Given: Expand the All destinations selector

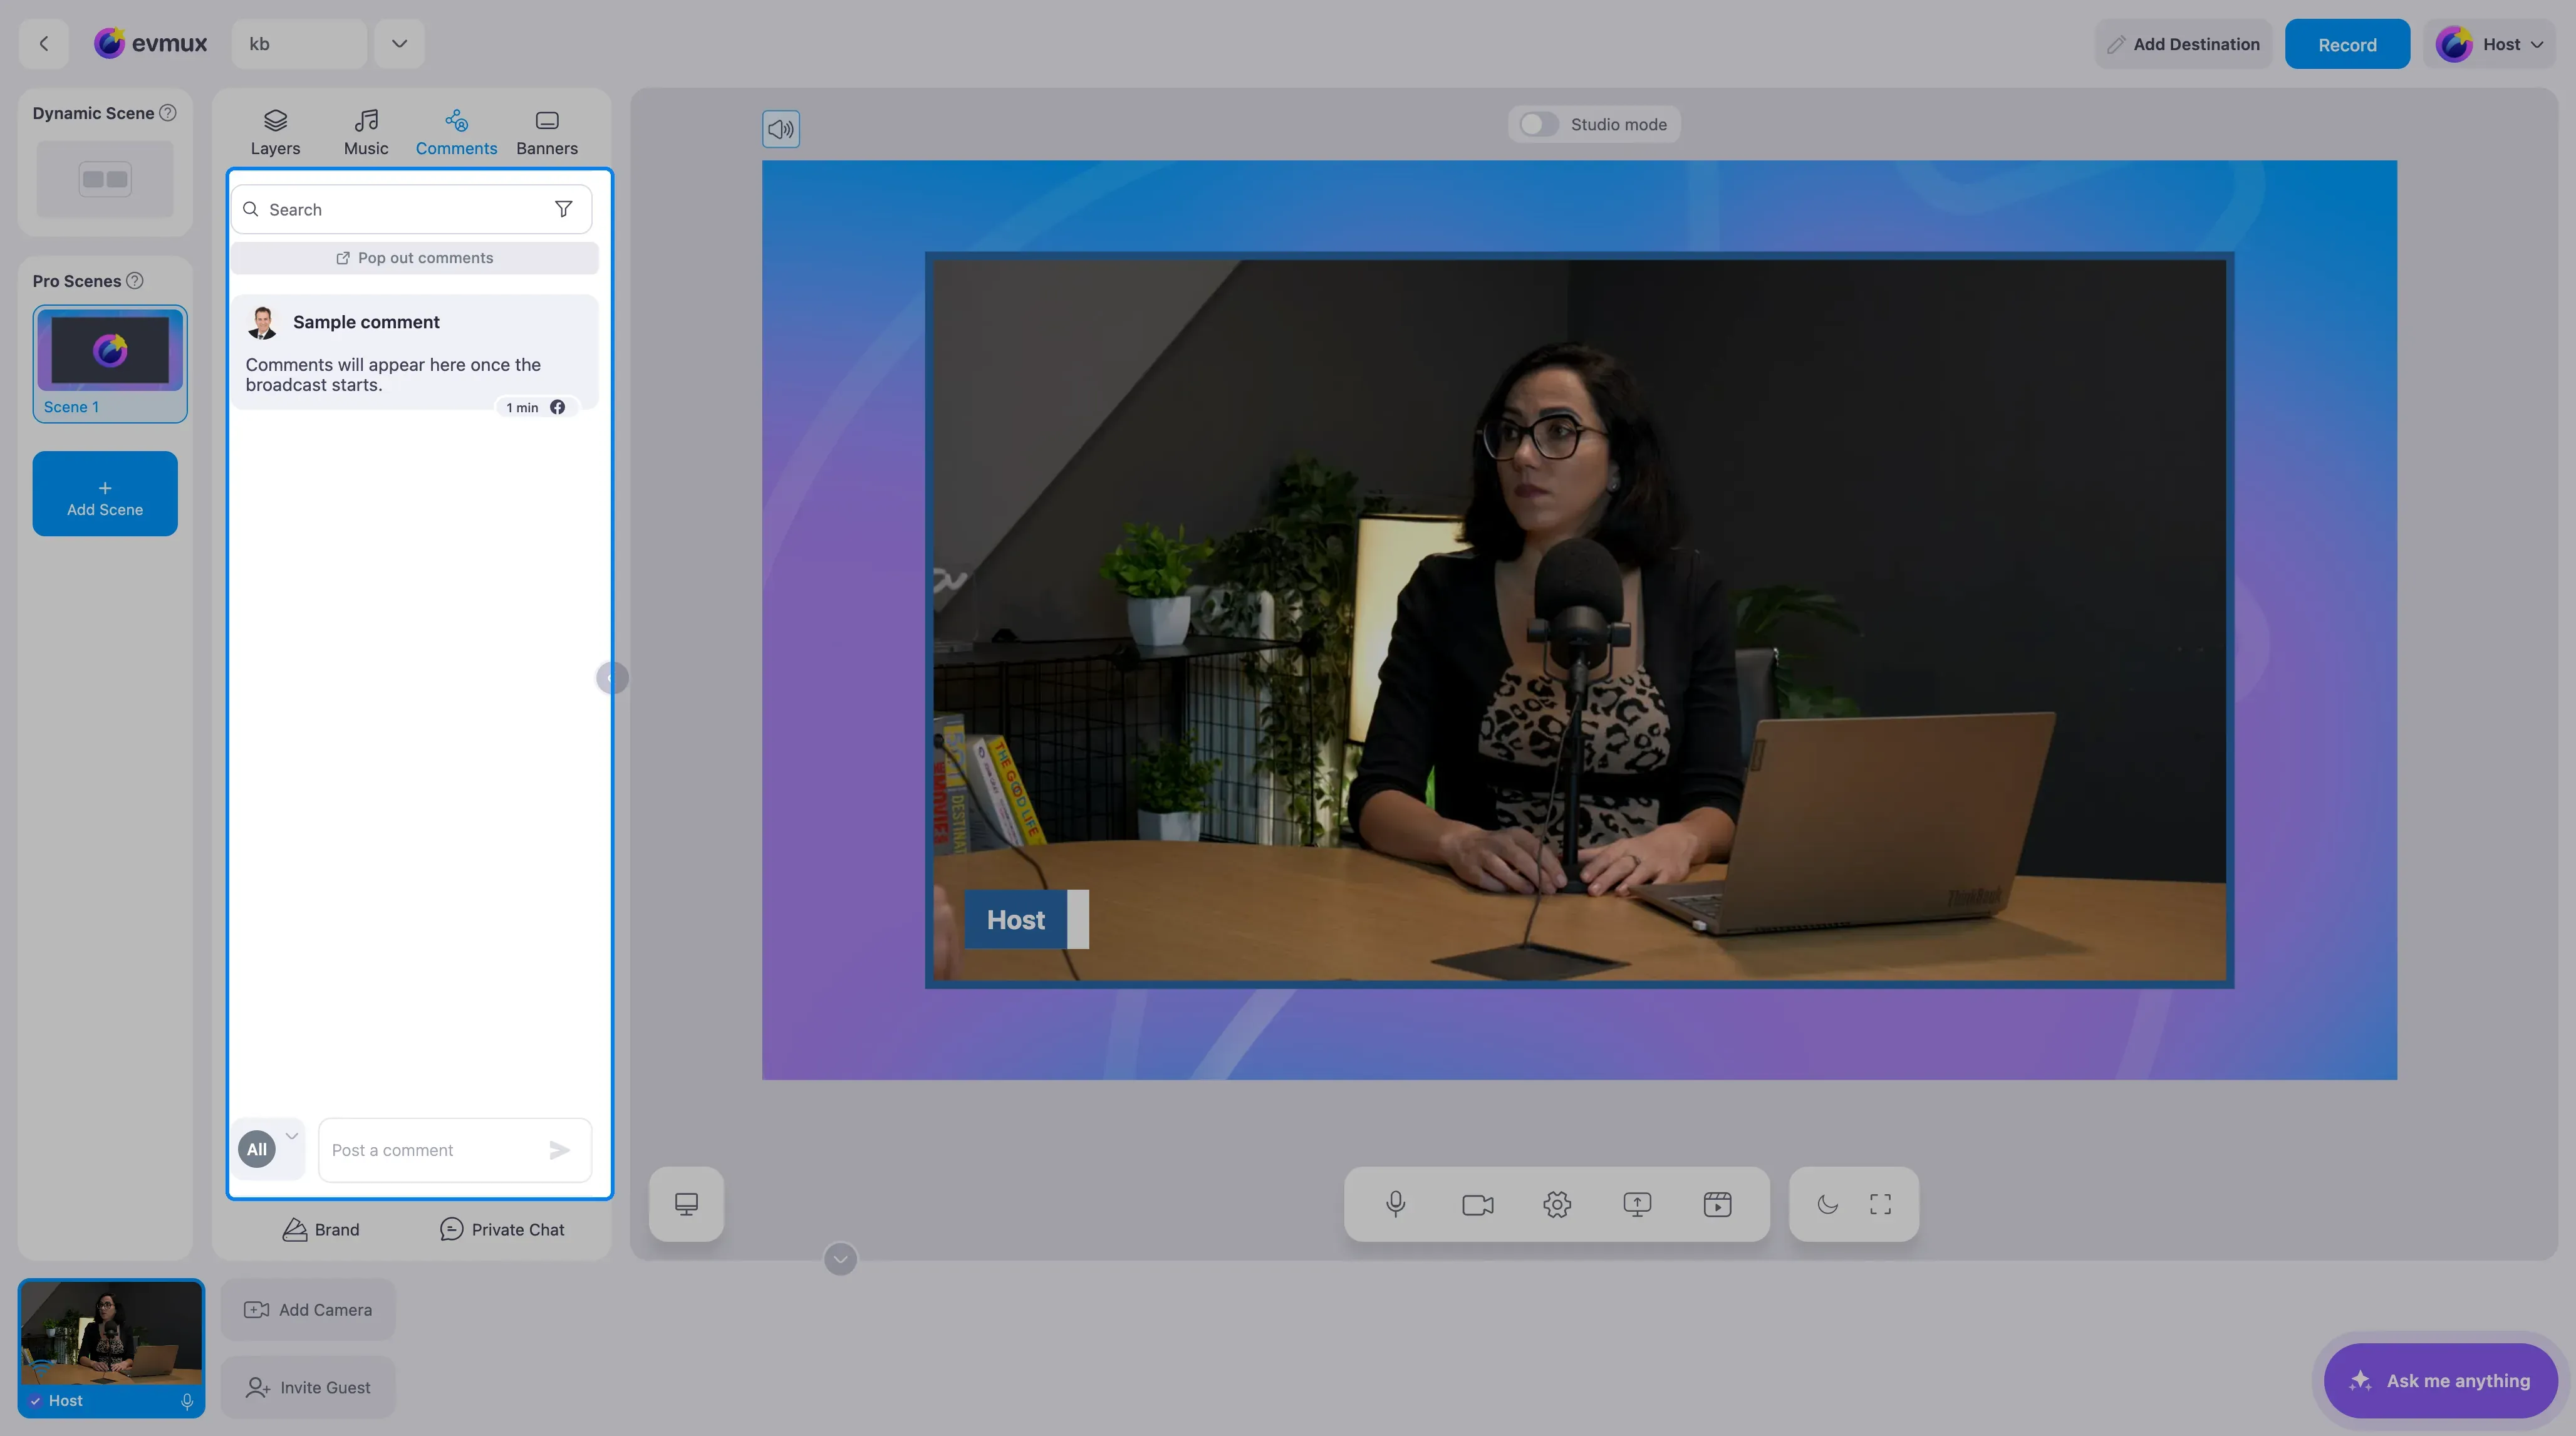Looking at the screenshot, I should [269, 1148].
